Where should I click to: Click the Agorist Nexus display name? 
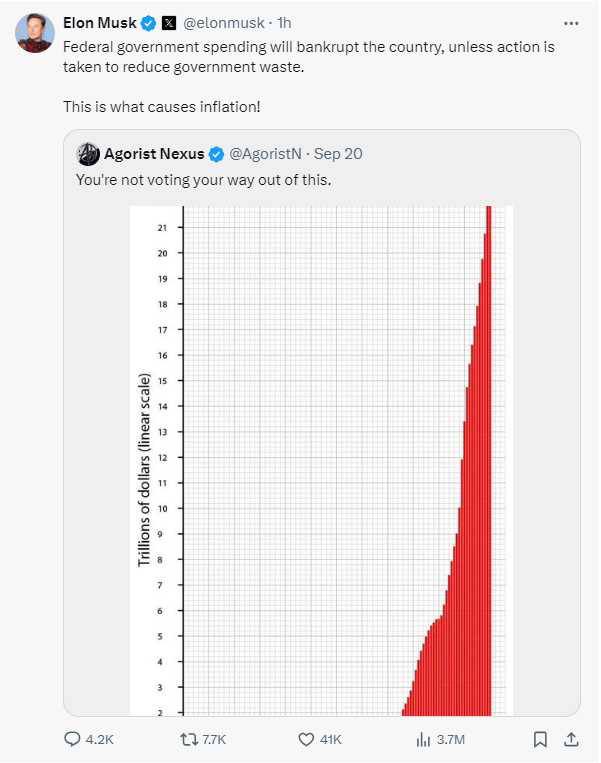tap(154, 154)
